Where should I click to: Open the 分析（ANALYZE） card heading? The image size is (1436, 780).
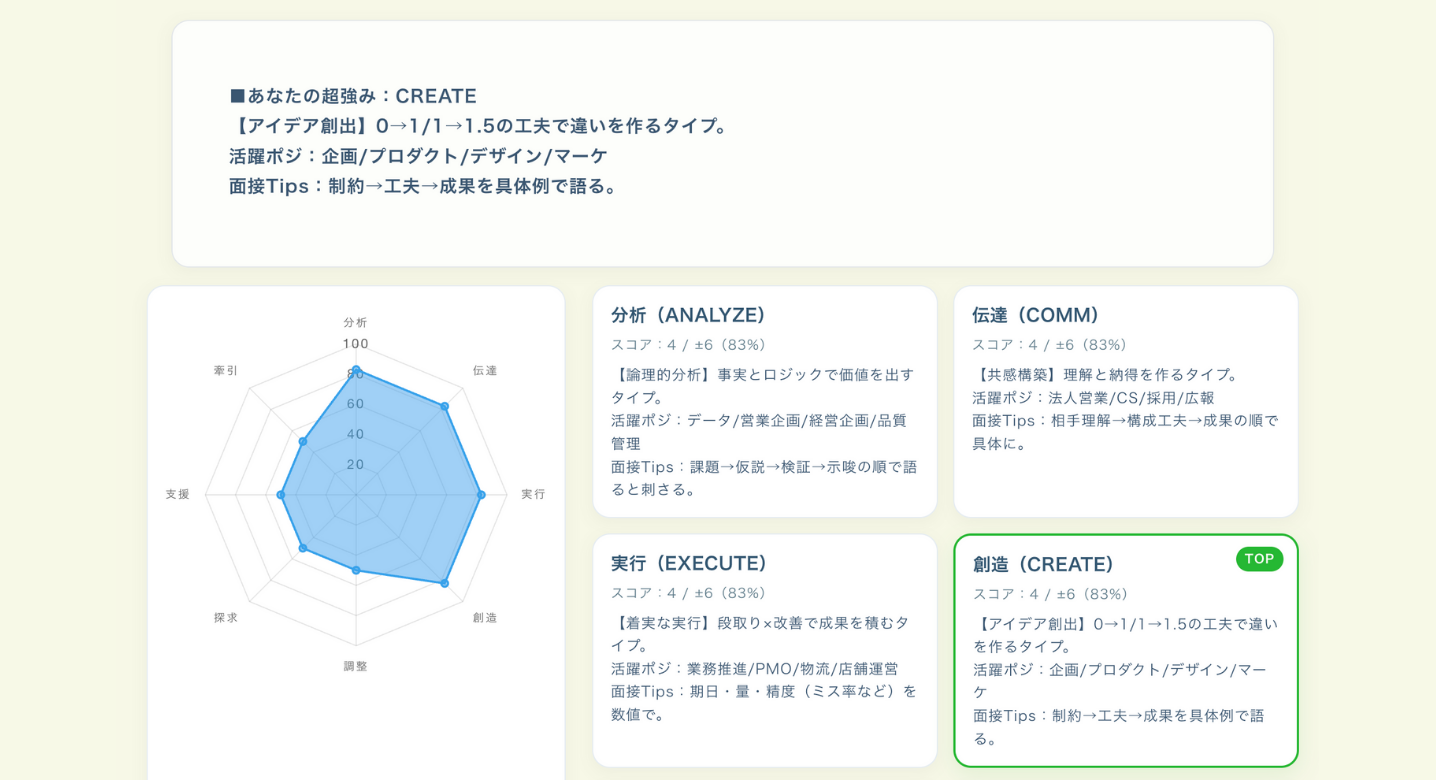688,315
